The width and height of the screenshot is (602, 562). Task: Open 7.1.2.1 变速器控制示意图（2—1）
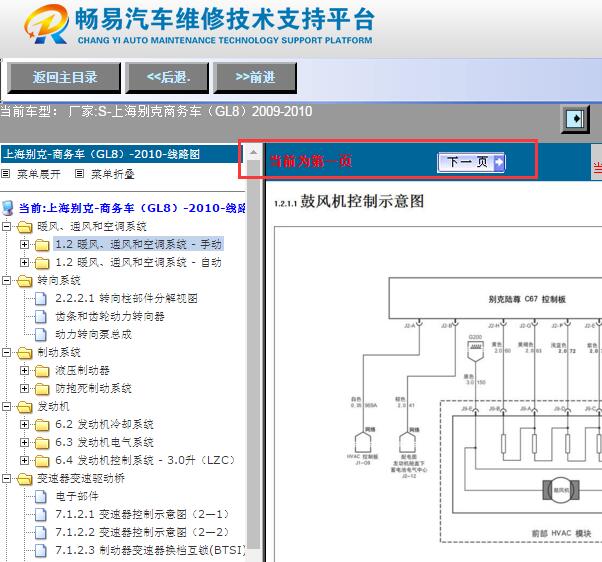click(142, 514)
